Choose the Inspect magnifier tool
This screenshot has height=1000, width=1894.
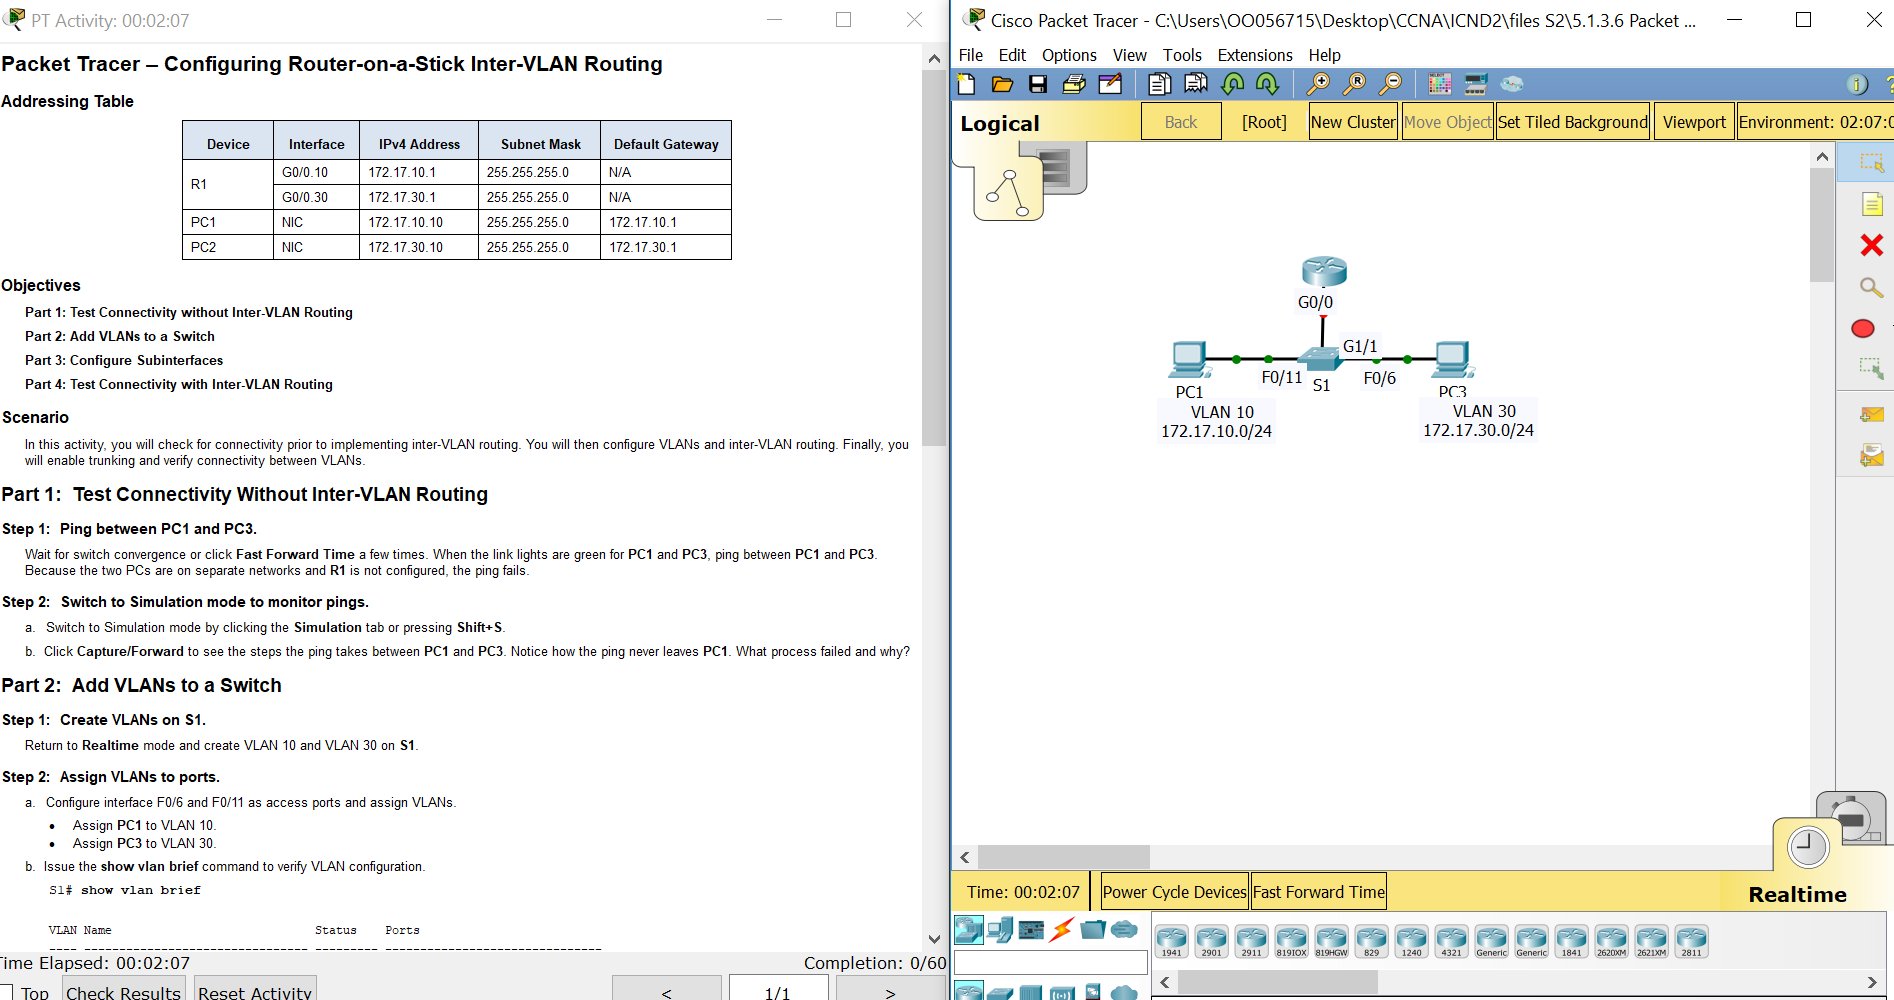(x=1871, y=288)
